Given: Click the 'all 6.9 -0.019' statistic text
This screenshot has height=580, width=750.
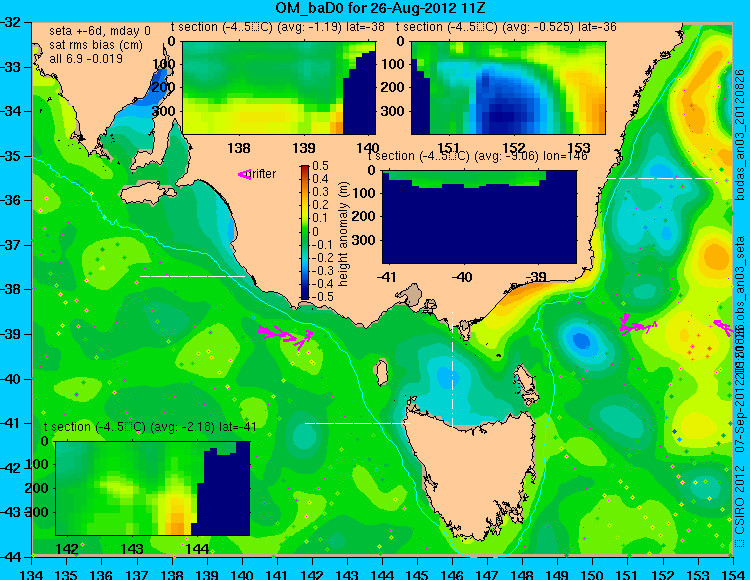Looking at the screenshot, I should pyautogui.click(x=86, y=58).
